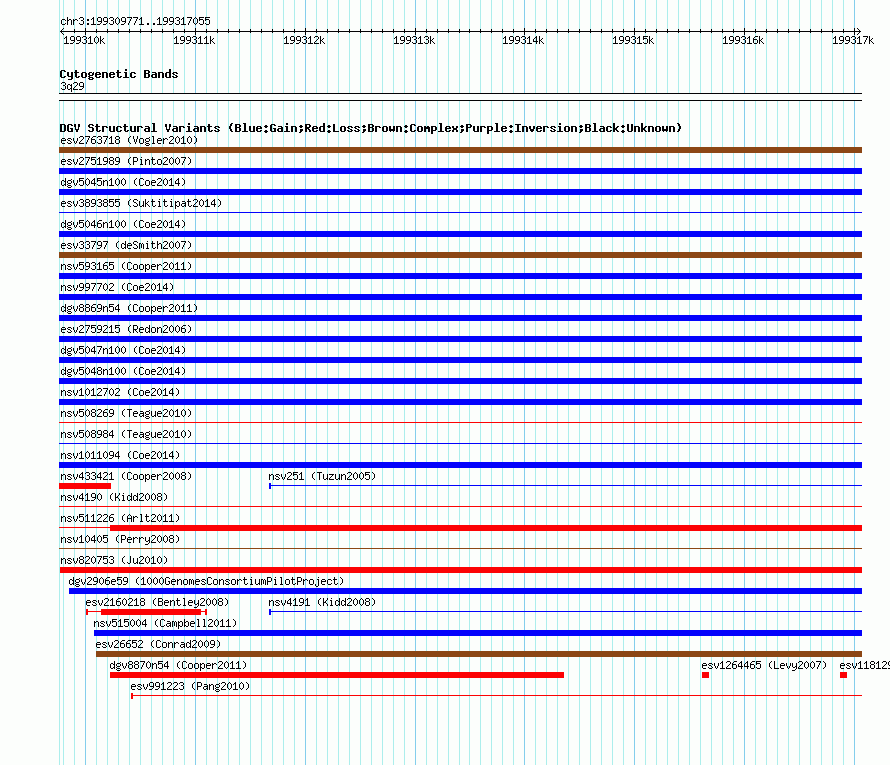Click the 199314k ruler tick label
The image size is (890, 765).
pos(523,40)
